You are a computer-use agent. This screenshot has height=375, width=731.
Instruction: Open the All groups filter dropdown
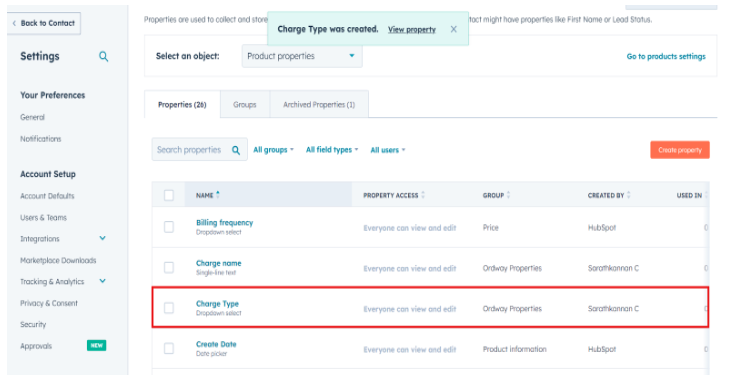pyautogui.click(x=273, y=150)
